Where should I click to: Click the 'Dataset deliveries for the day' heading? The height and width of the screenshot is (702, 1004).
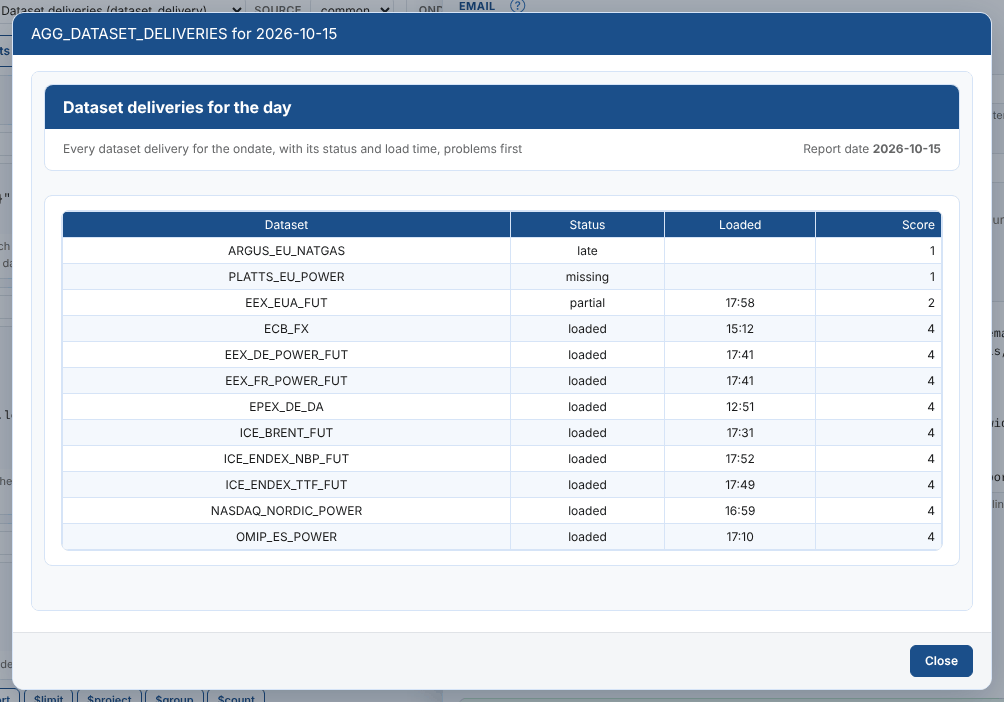(x=177, y=107)
